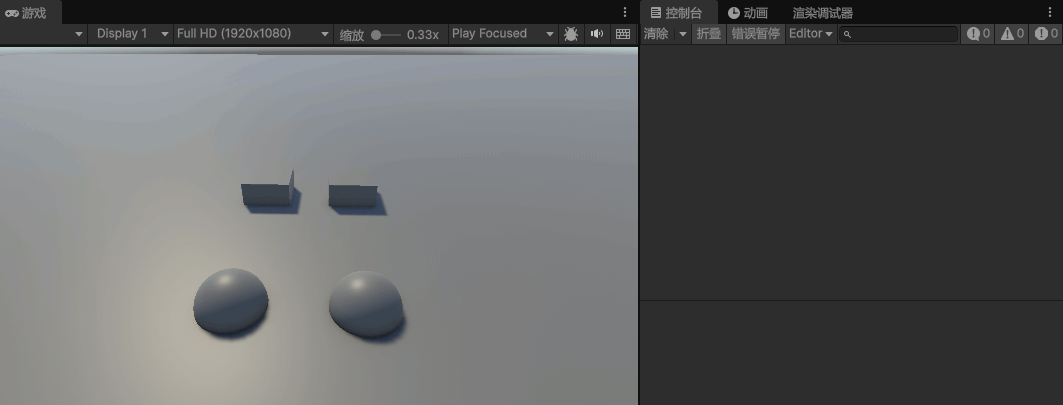This screenshot has height=405, width=1063.
Task: Open the Editor dropdown in the console
Action: (x=810, y=34)
